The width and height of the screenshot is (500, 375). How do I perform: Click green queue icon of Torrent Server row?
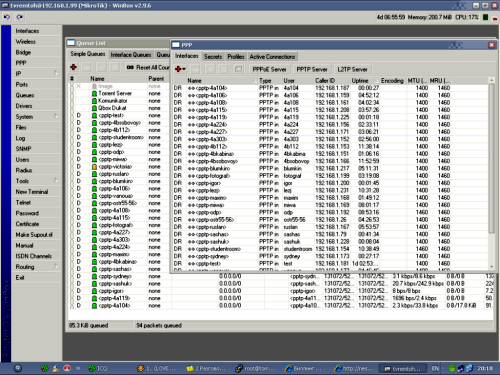pyautogui.click(x=95, y=94)
